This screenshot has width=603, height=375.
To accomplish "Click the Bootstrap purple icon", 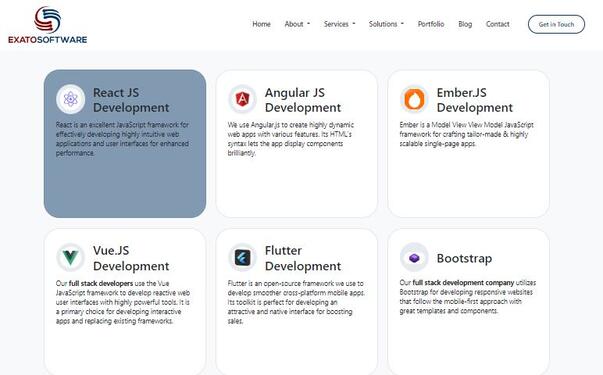I will coord(414,257).
